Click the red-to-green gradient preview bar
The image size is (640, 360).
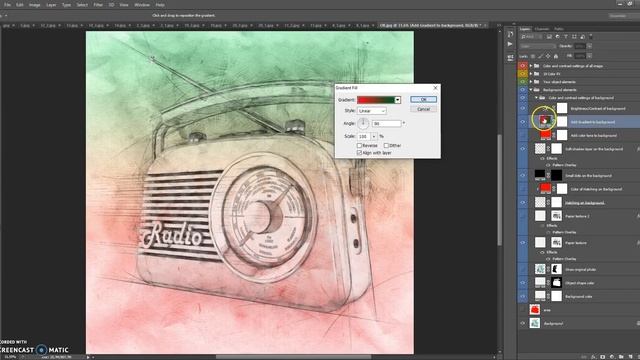tap(376, 100)
